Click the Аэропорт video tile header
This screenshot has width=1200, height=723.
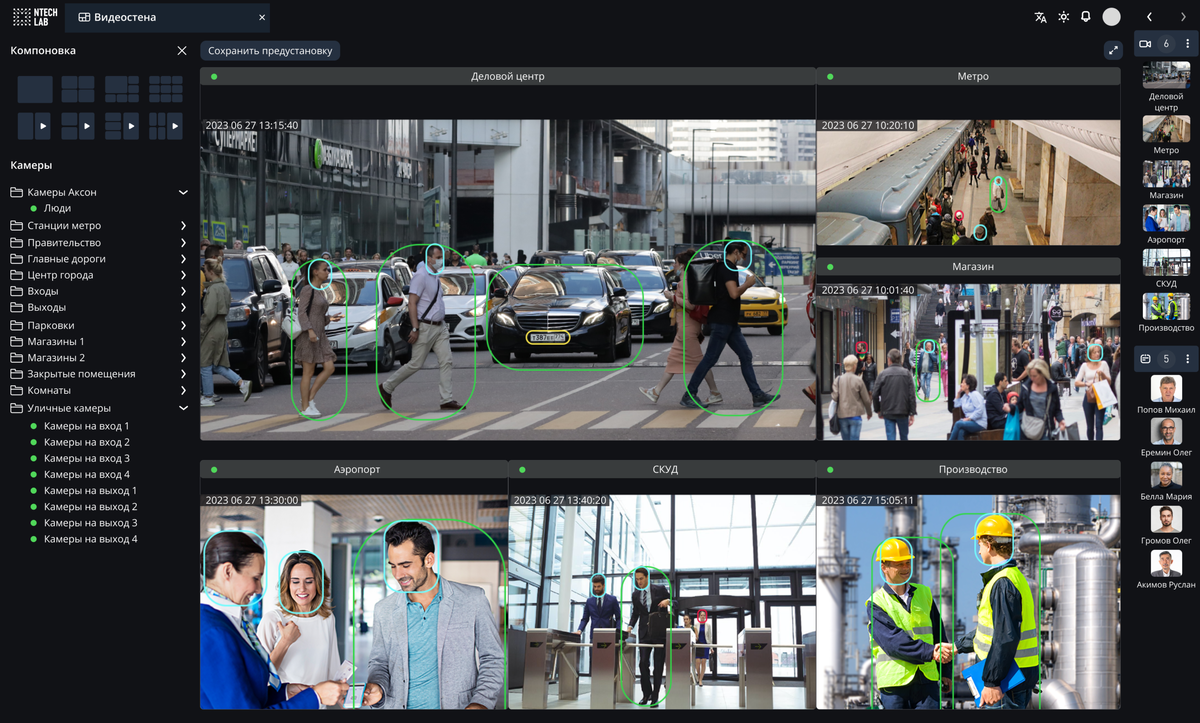pyautogui.click(x=354, y=469)
